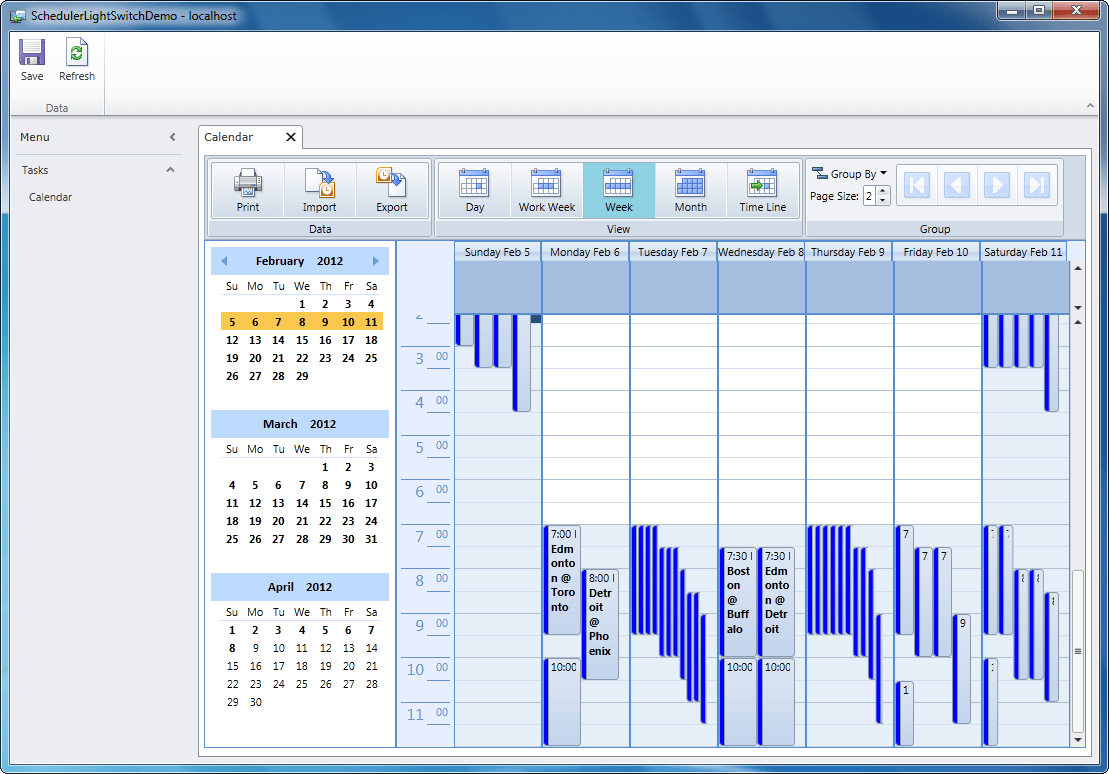This screenshot has height=774, width=1109.
Task: Click the 10:00 time ruler label
Action: click(x=426, y=669)
